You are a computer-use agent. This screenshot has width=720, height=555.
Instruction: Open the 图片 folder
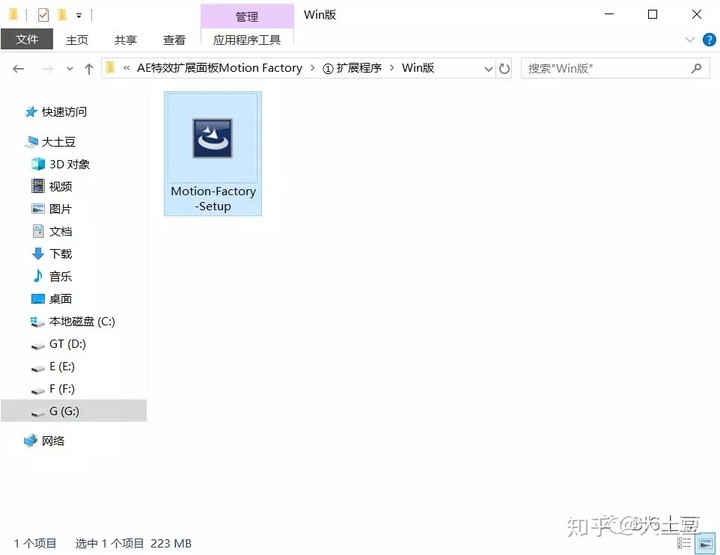click(x=61, y=209)
